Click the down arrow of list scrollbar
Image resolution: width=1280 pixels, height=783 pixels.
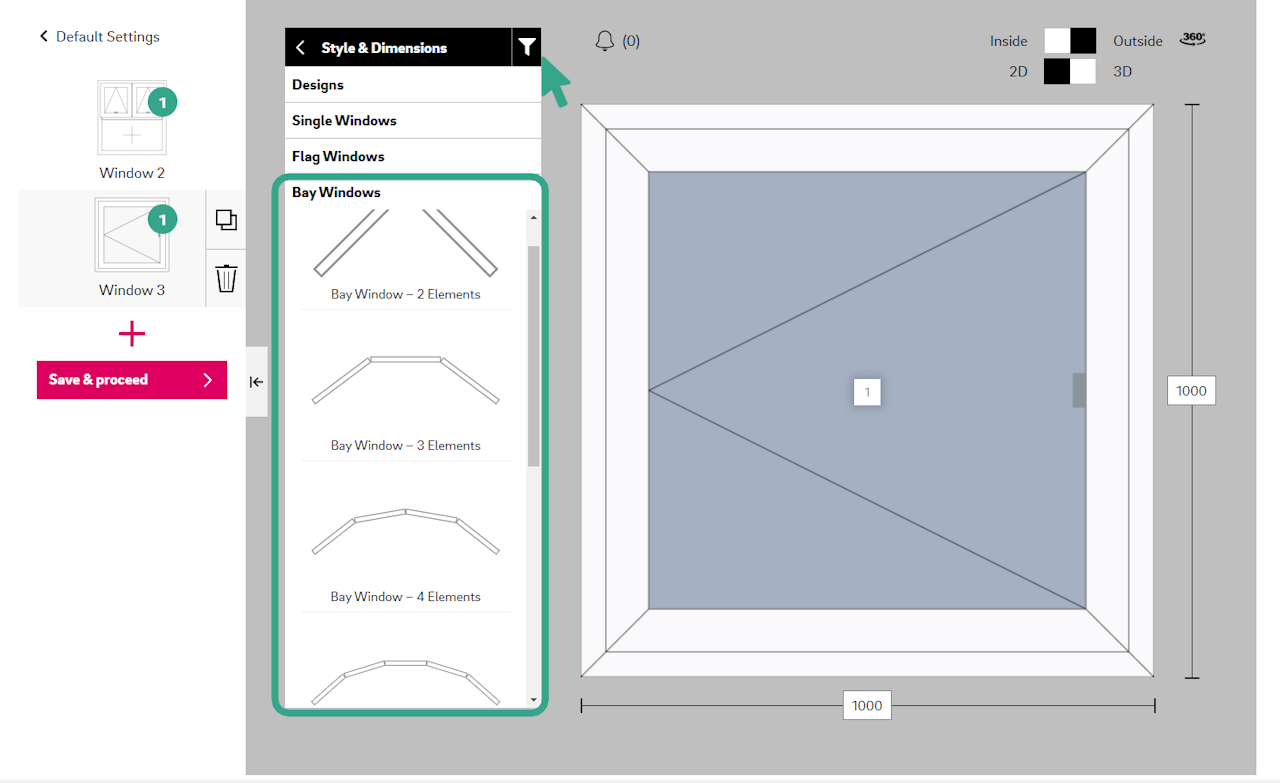533,700
